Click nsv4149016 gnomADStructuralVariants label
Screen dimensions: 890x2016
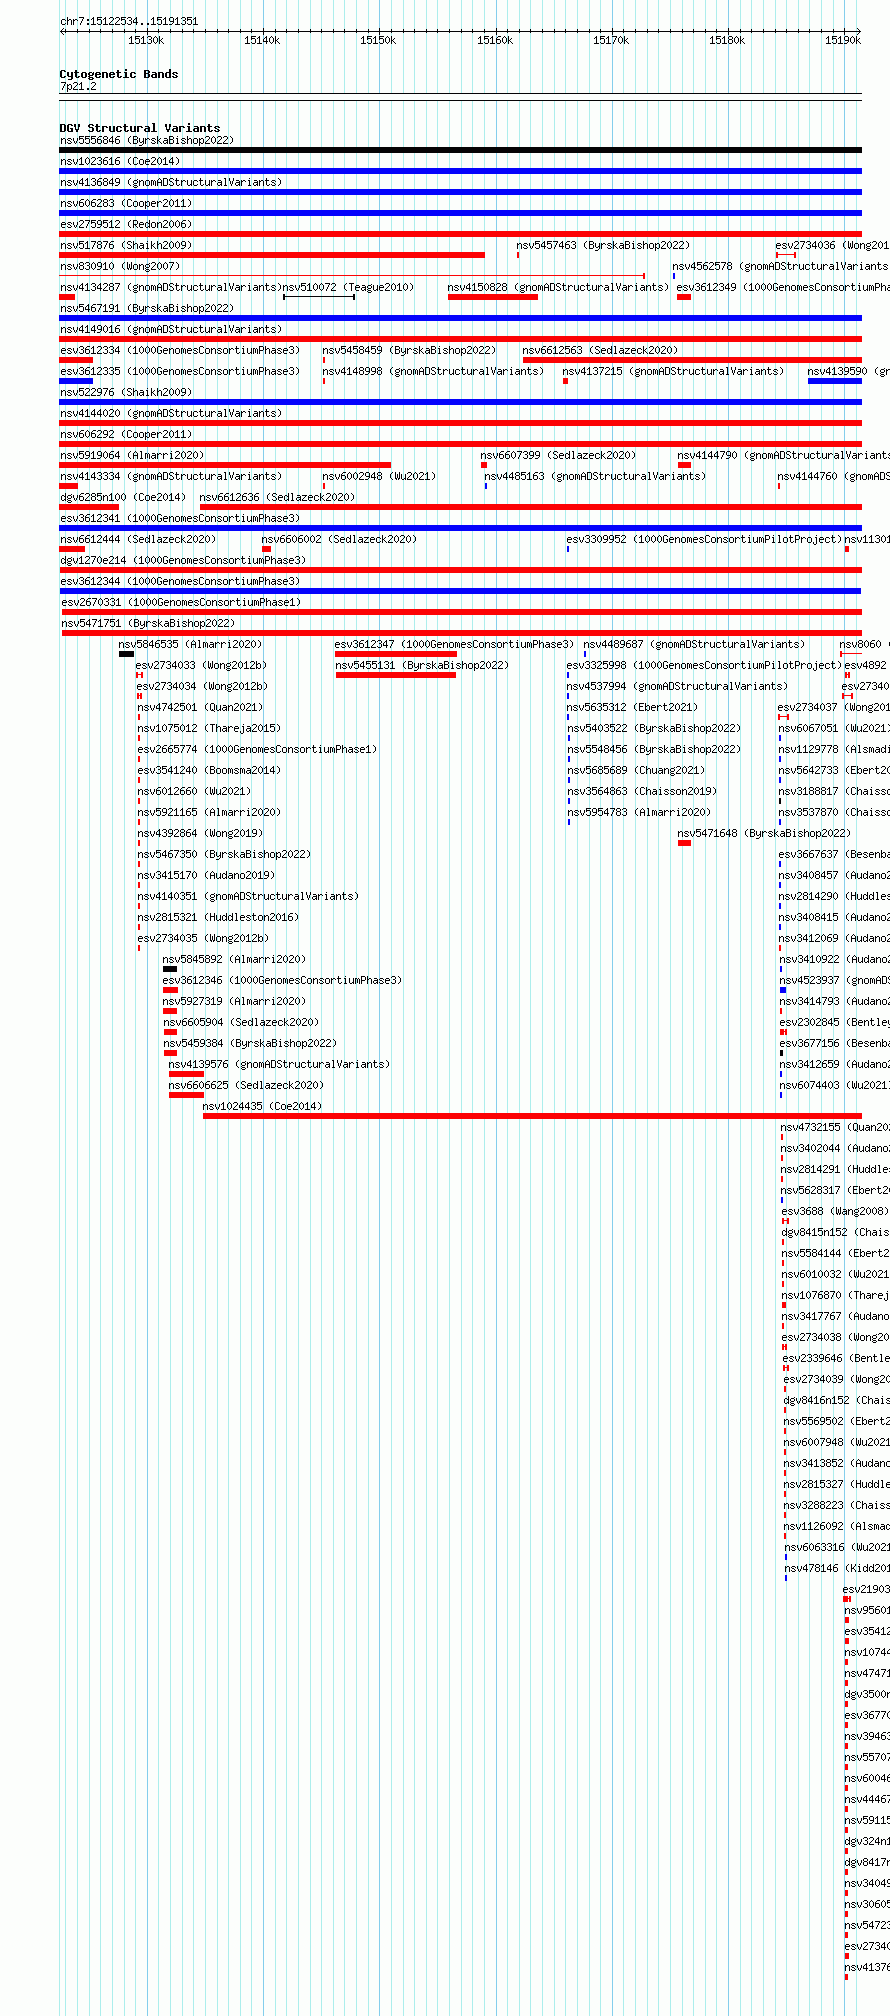tap(171, 329)
